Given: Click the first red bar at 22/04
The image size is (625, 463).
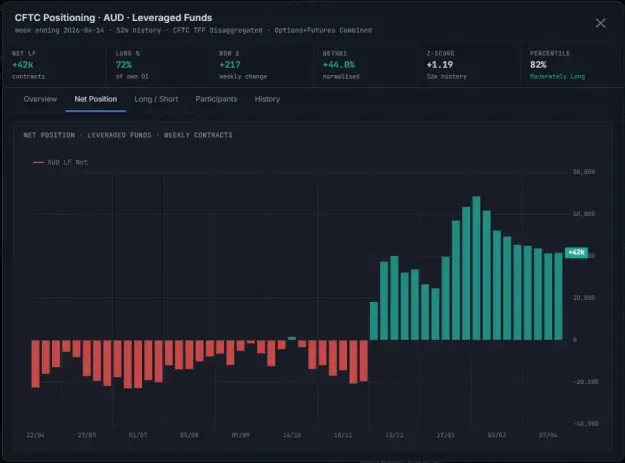Looking at the screenshot, I should (35, 363).
